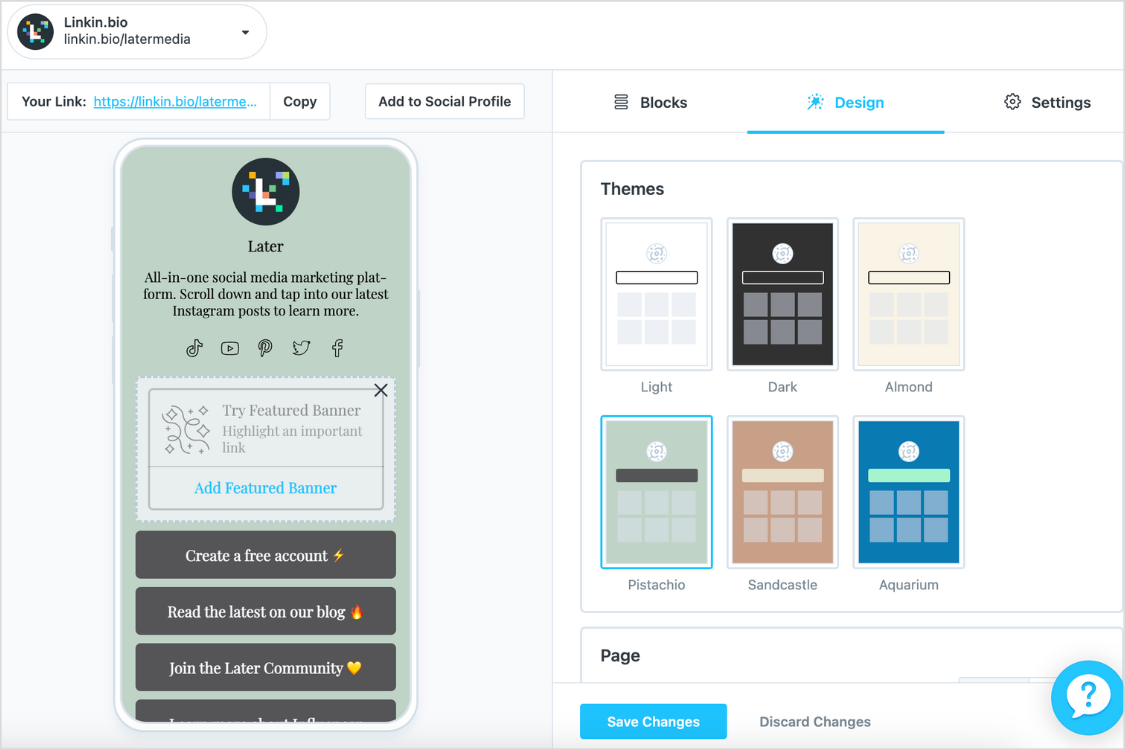Viewport: 1125px width, 750px height.
Task: Open the Facebook icon in profile preview
Action: (337, 348)
